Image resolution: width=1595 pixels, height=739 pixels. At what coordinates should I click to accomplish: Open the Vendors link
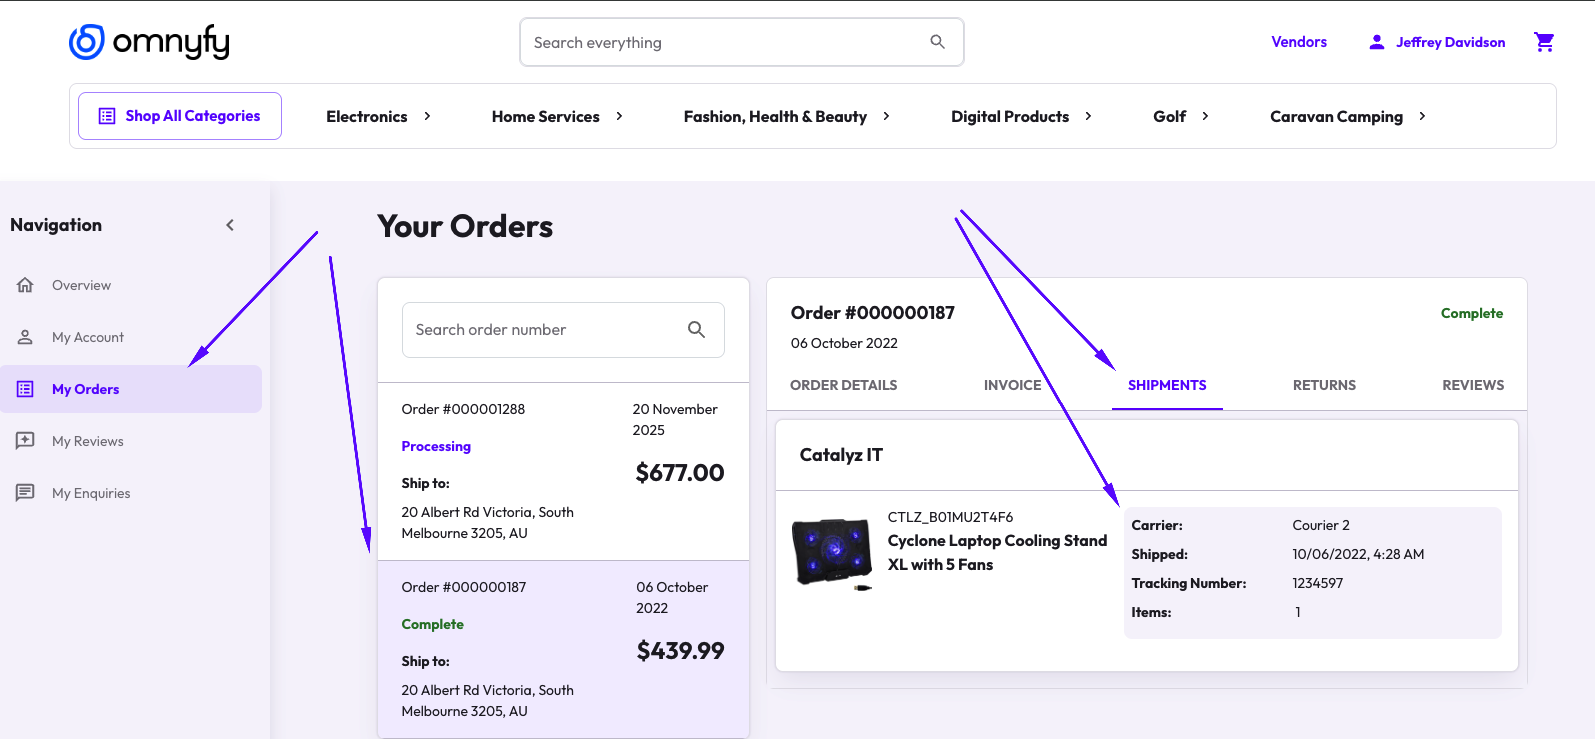[1299, 42]
